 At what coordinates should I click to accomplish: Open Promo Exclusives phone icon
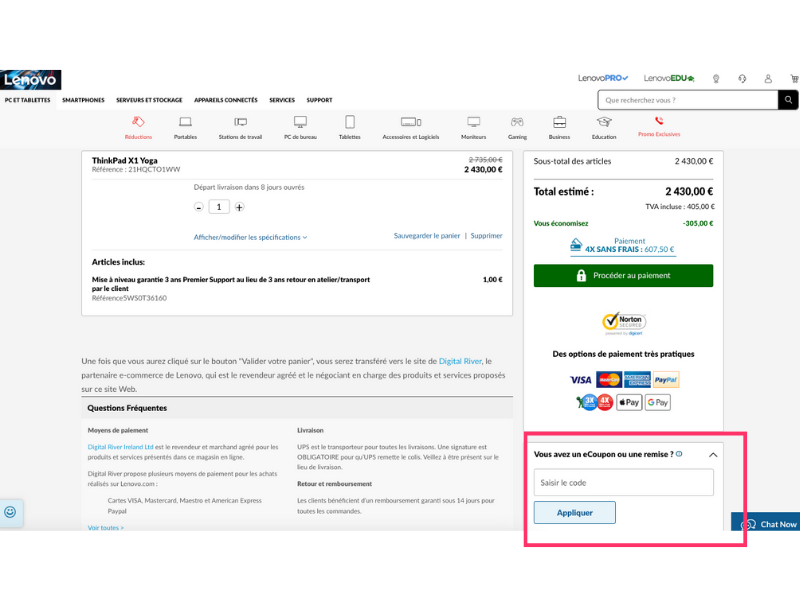(x=659, y=126)
